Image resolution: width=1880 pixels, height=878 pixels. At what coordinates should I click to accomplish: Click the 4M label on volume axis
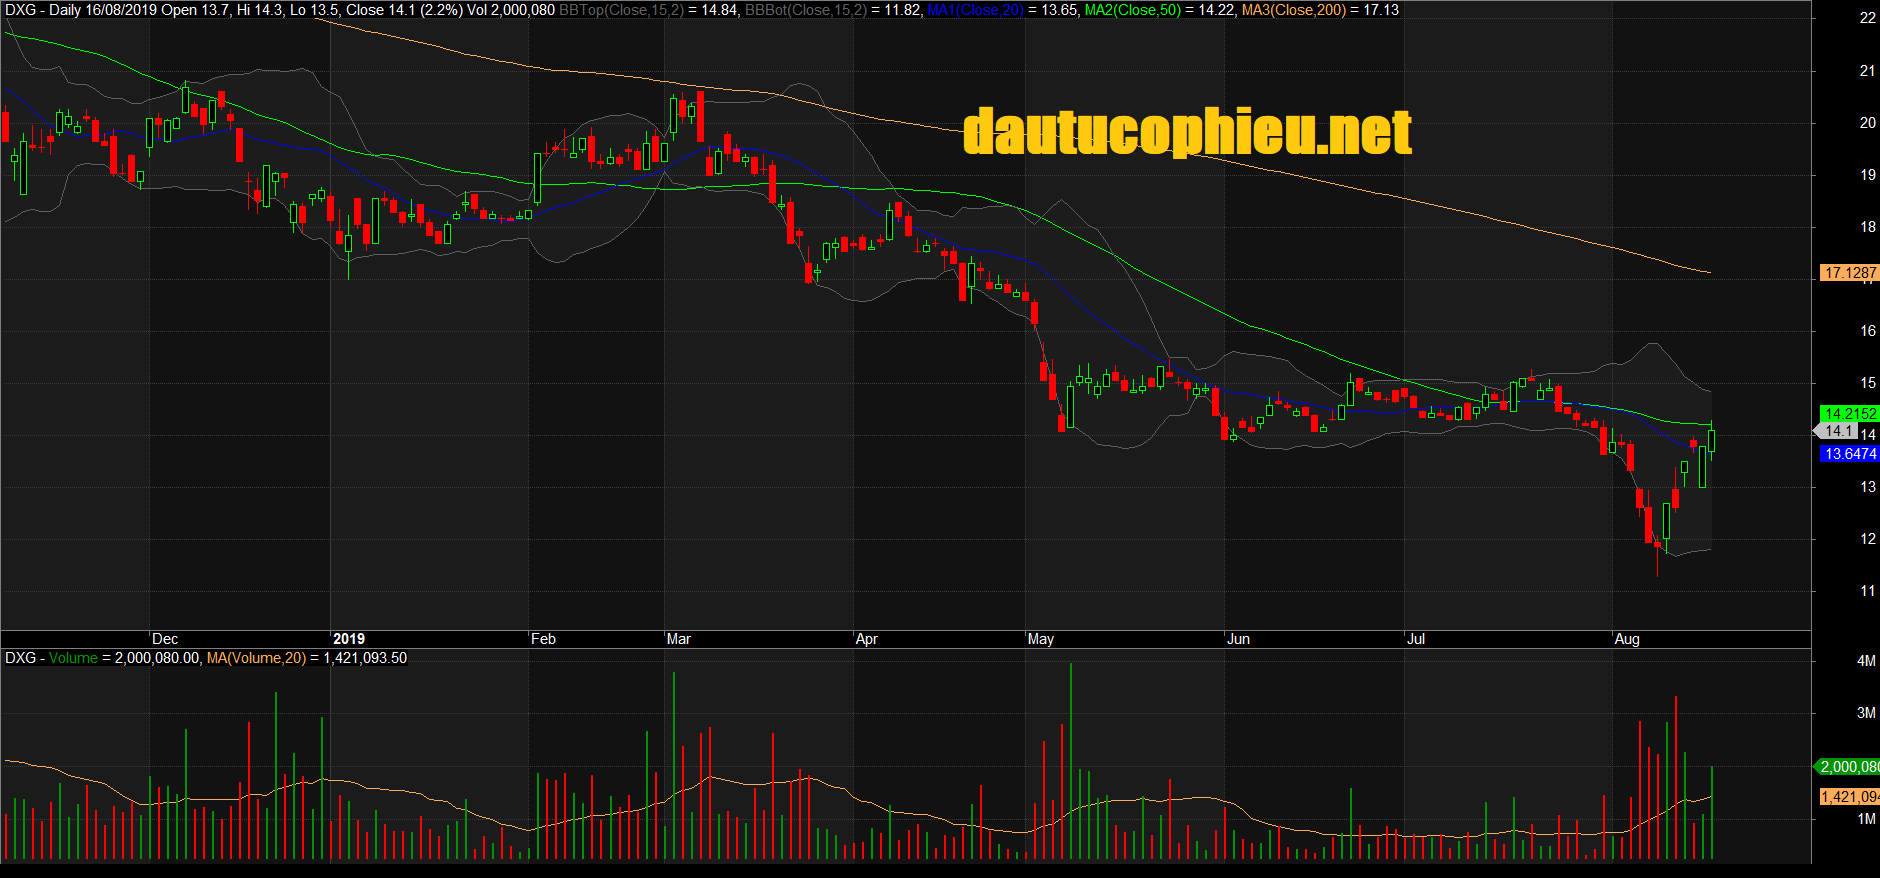[1866, 661]
